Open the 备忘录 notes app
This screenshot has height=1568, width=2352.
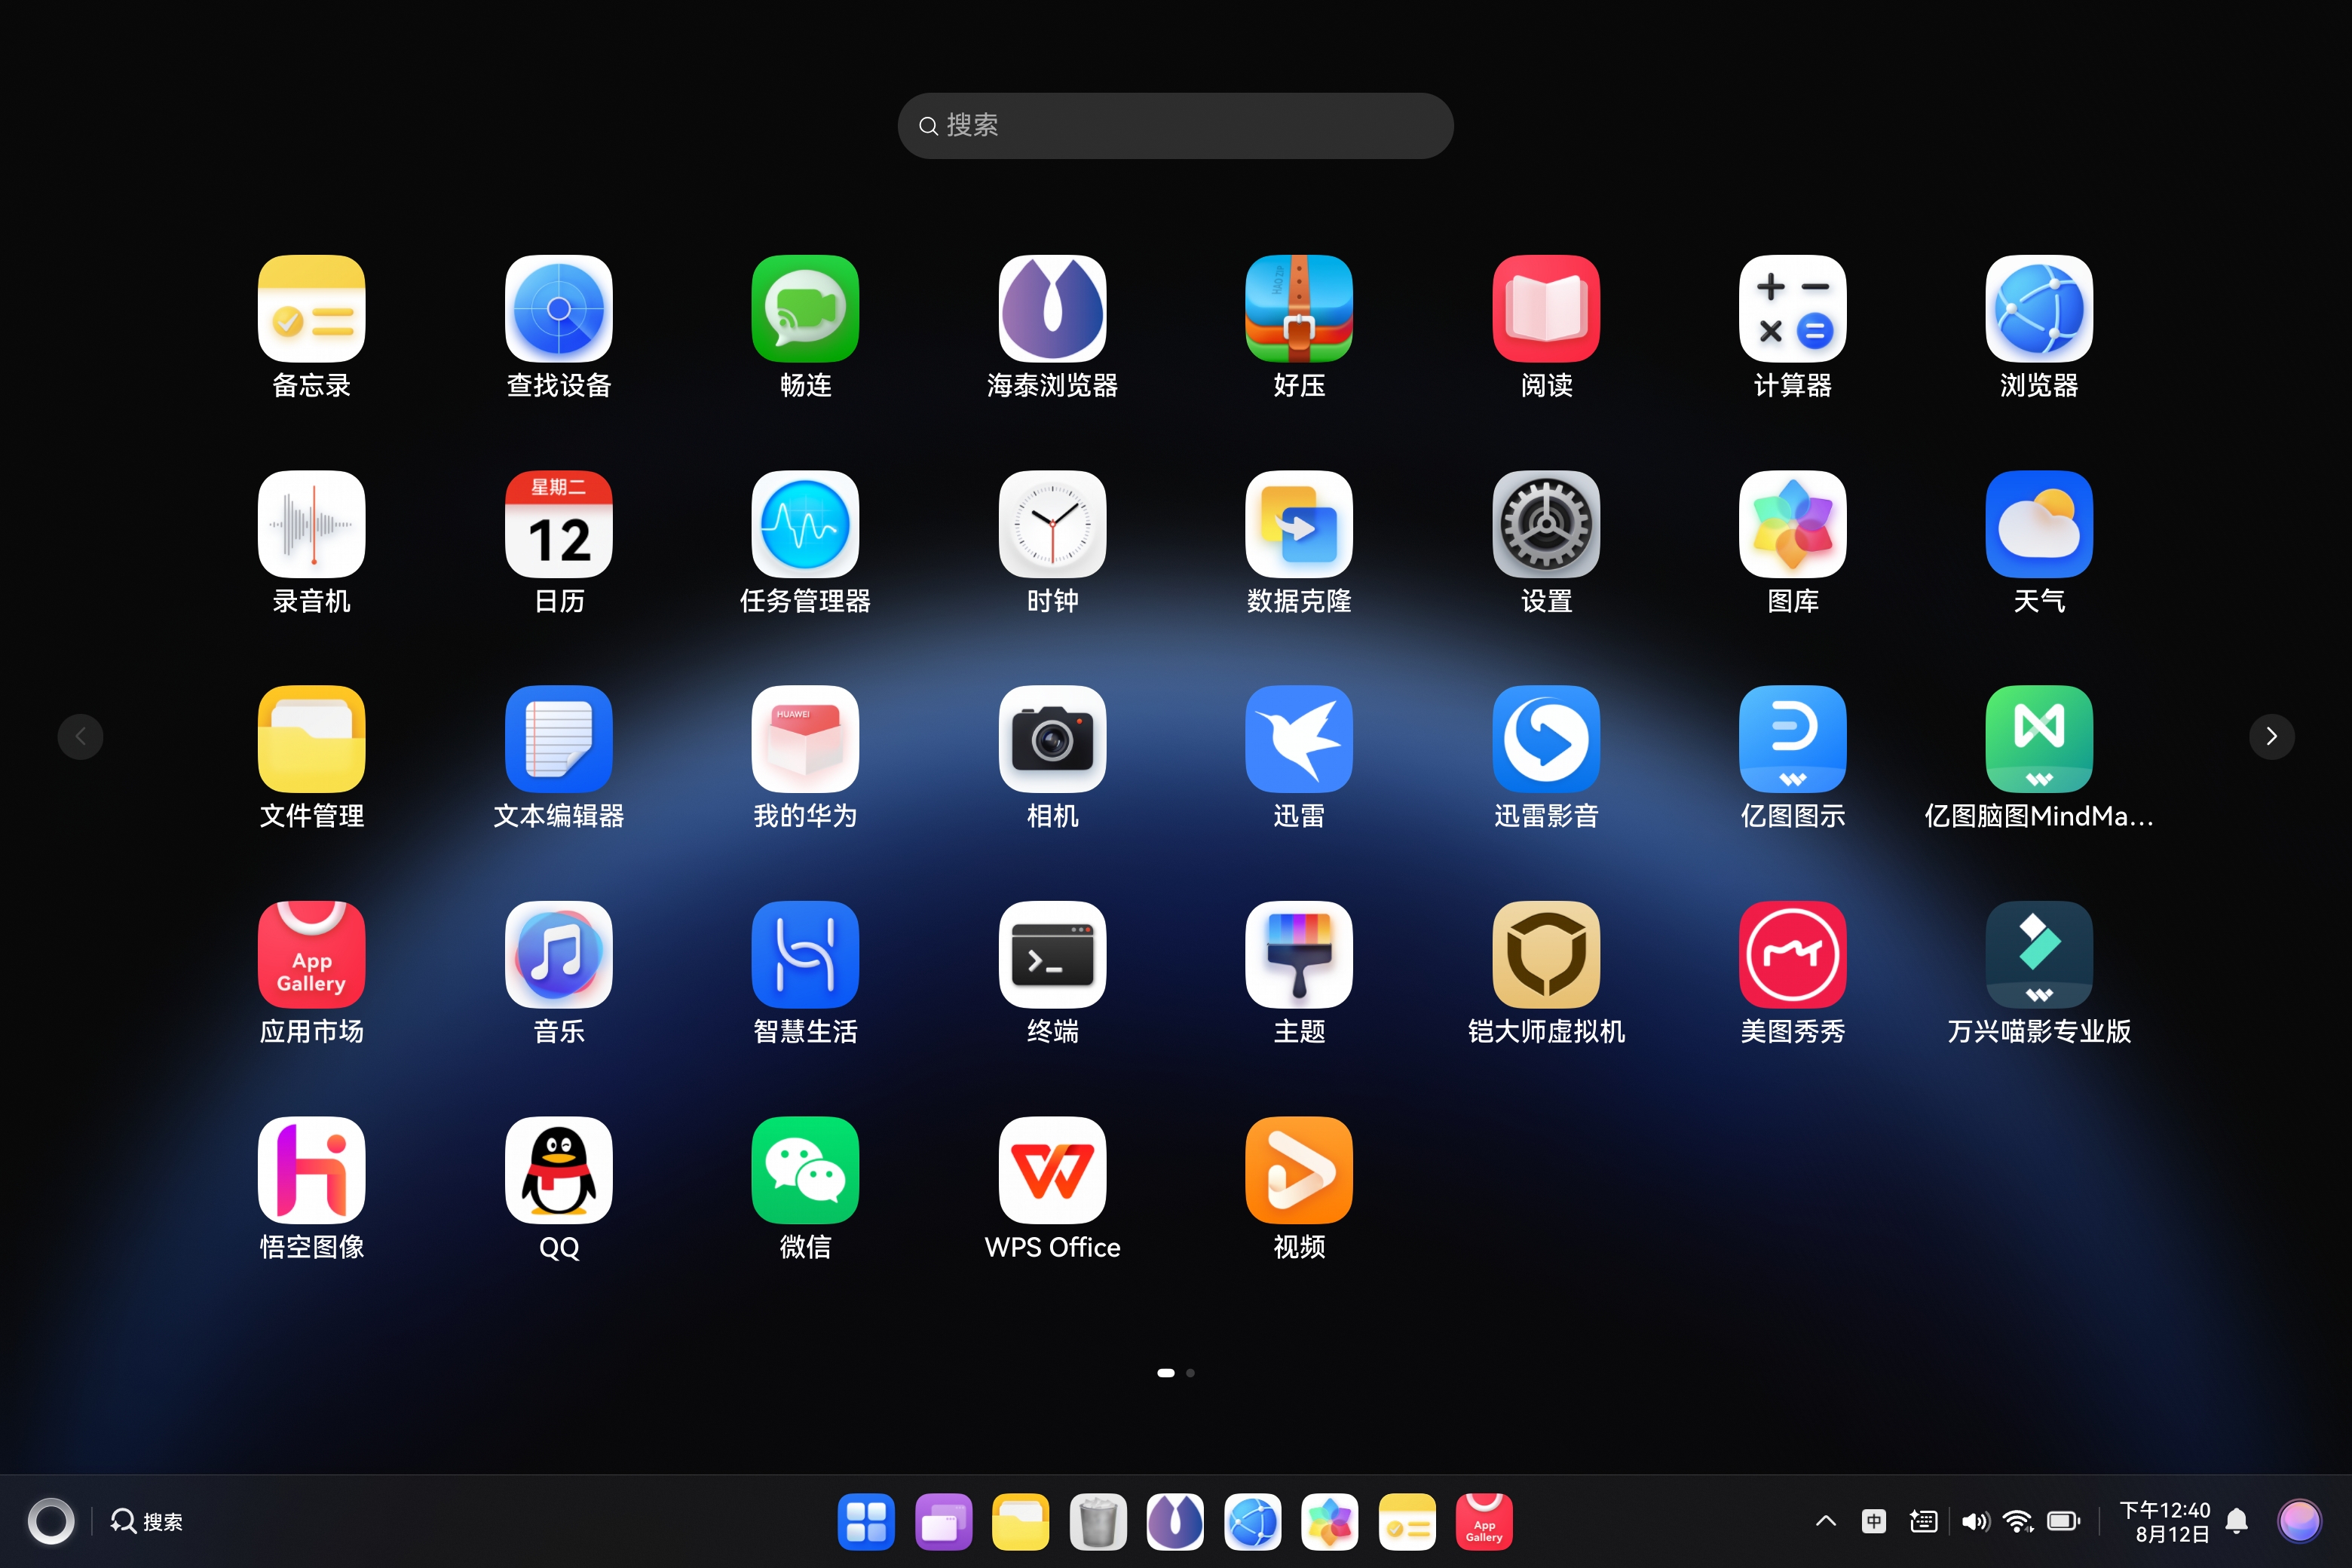click(x=311, y=308)
